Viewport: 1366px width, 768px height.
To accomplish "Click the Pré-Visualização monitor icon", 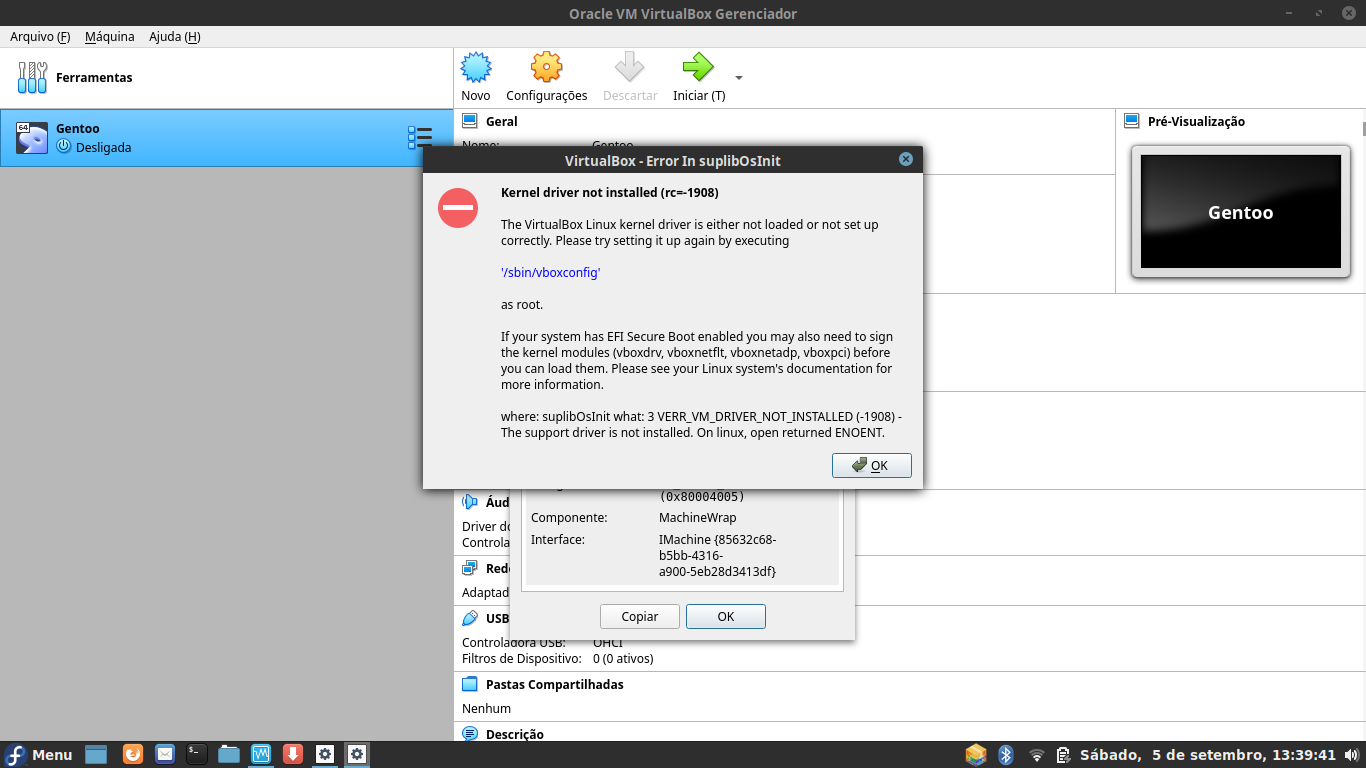I will (1132, 121).
